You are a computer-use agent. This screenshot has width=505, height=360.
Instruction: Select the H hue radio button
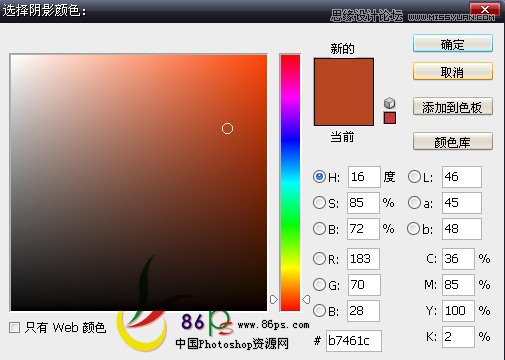click(319, 177)
